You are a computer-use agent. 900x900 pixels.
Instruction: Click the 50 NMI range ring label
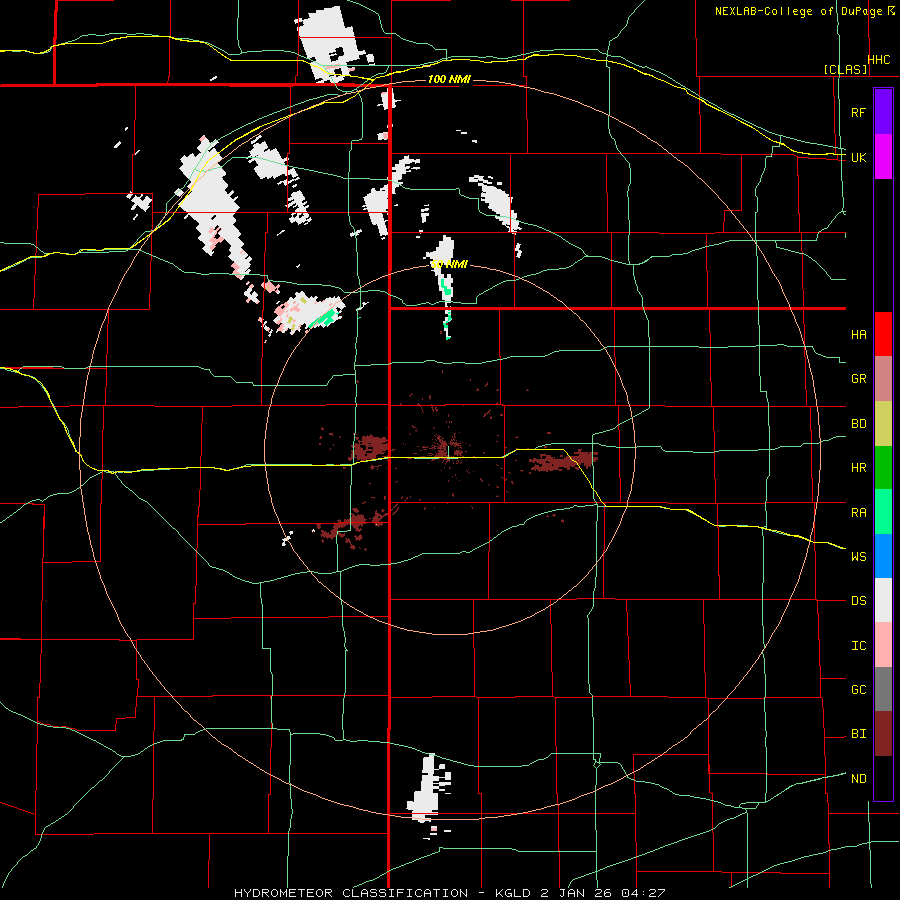(x=449, y=264)
